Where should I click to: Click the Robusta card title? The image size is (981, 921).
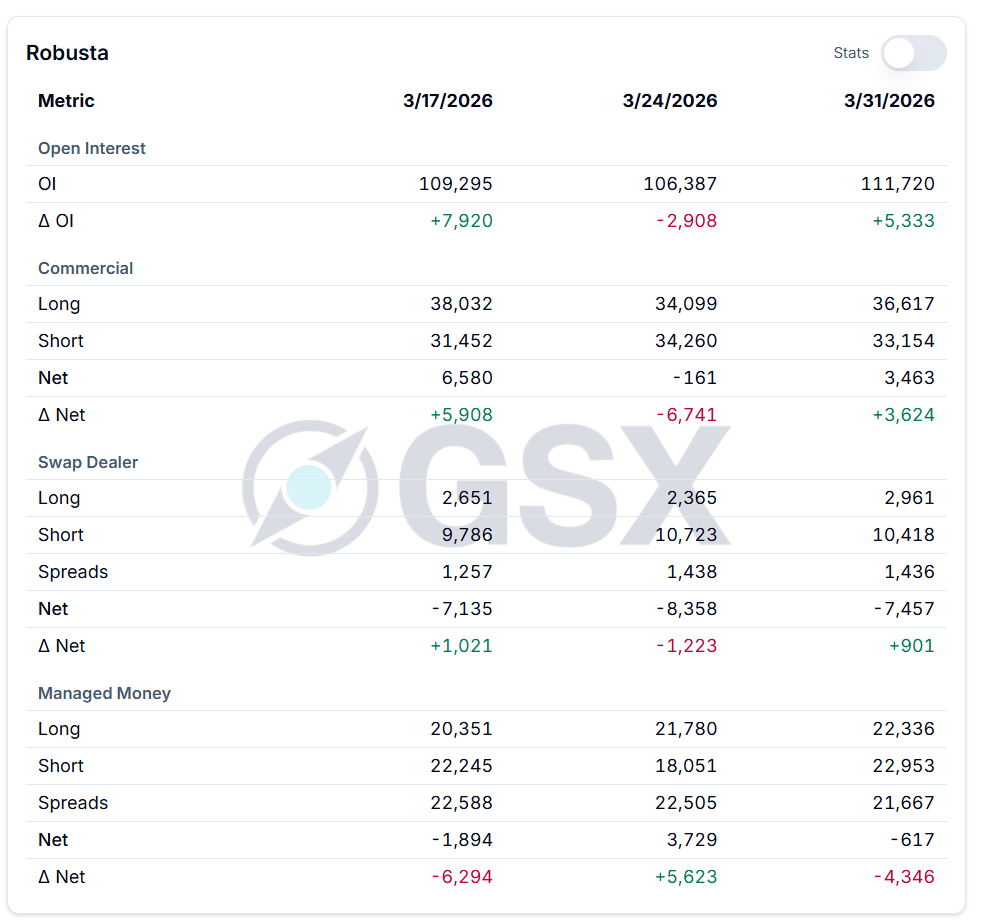[x=67, y=53]
